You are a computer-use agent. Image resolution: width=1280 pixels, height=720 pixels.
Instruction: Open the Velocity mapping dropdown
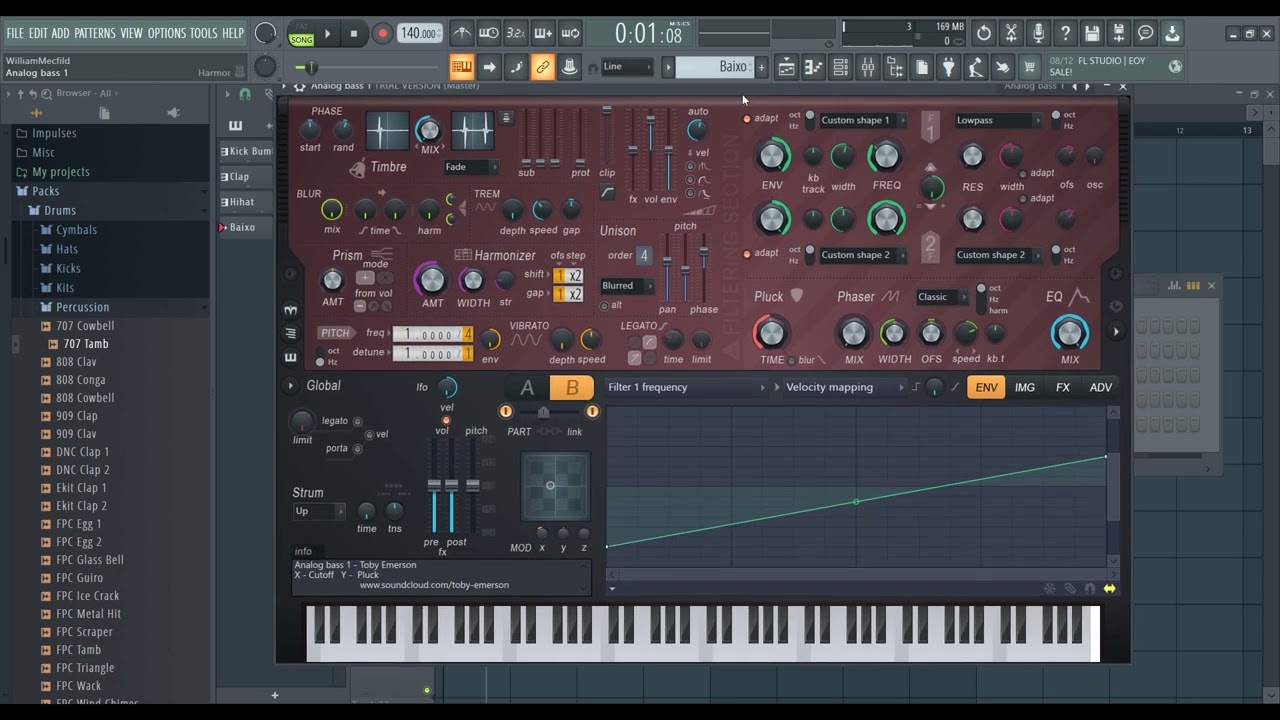click(x=842, y=387)
